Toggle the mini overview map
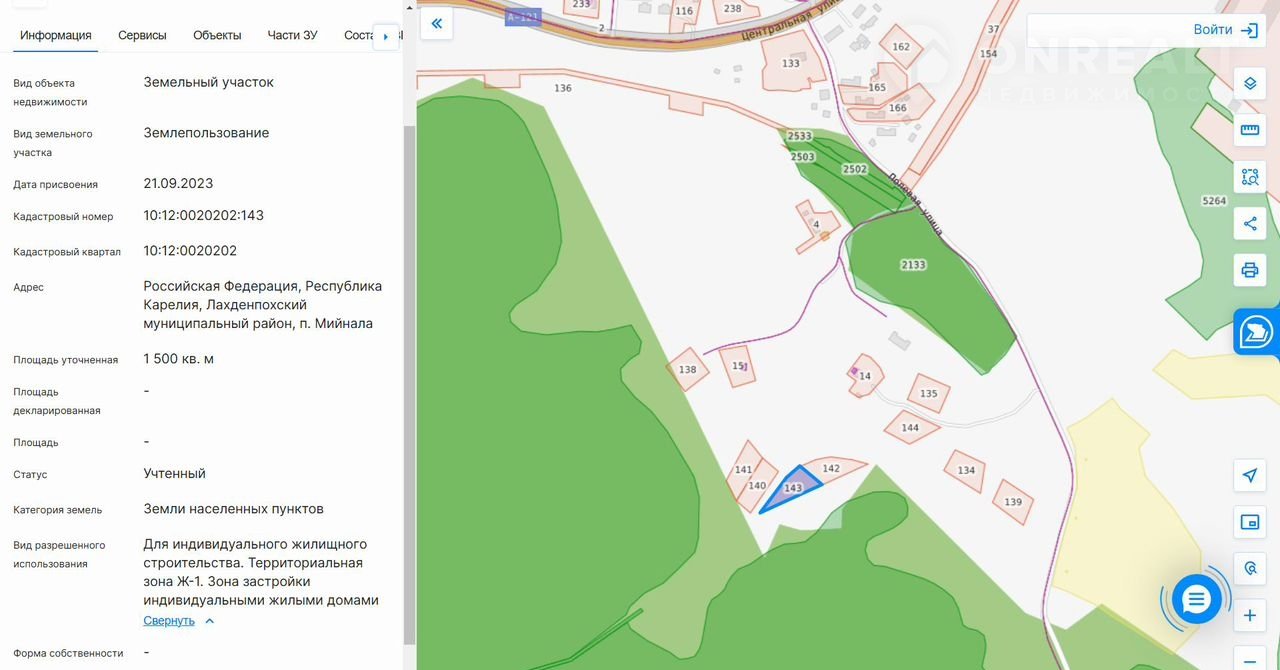1280x670 pixels. pyautogui.click(x=1249, y=522)
